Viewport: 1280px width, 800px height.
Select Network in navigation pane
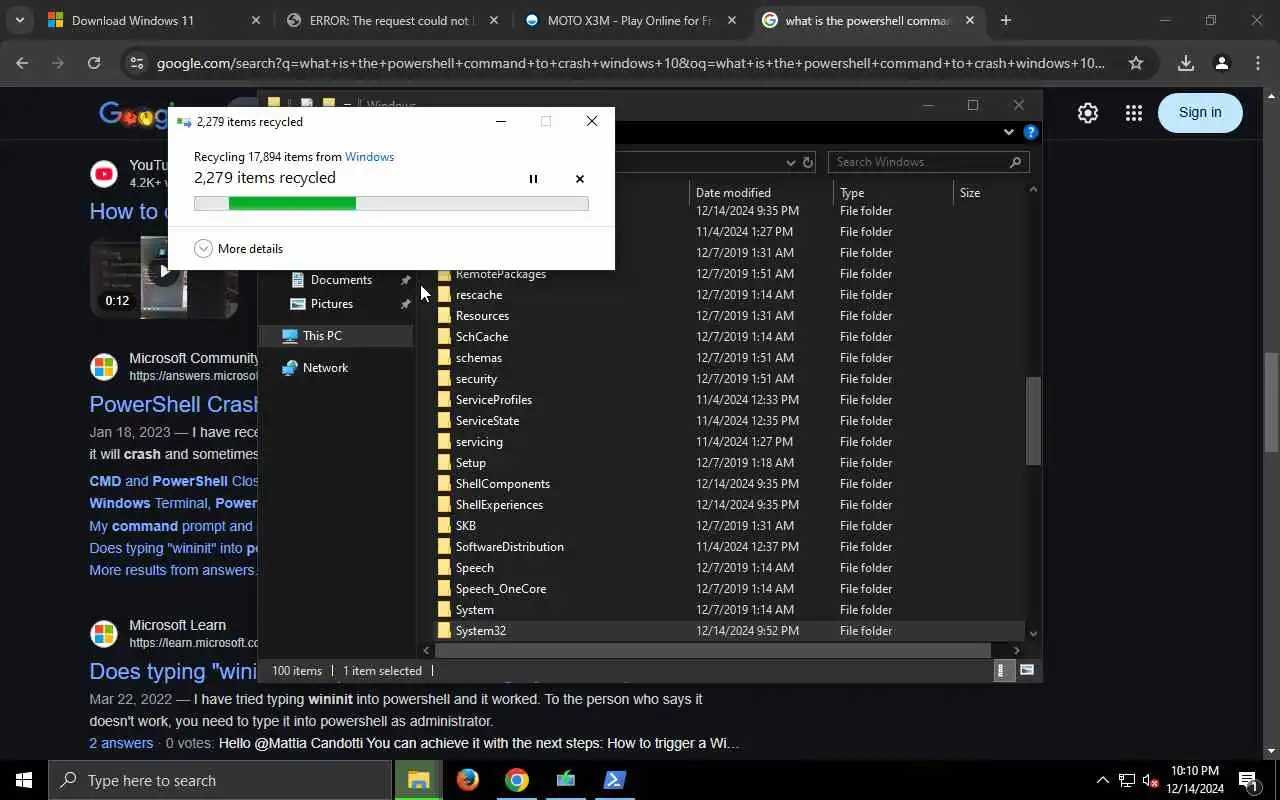pos(325,368)
